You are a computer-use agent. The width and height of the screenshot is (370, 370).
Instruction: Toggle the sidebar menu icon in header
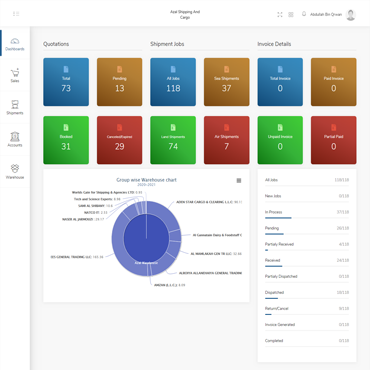click(x=16, y=14)
